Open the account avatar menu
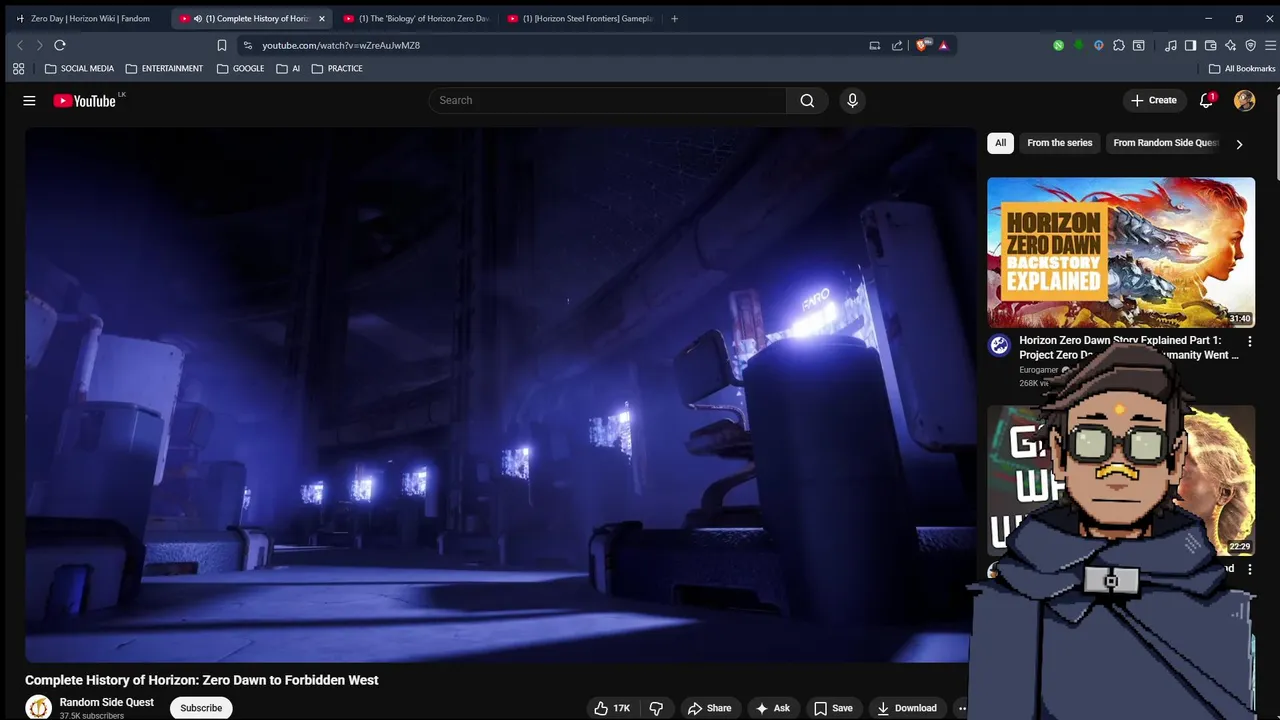Image resolution: width=1280 pixels, height=720 pixels. (1244, 100)
